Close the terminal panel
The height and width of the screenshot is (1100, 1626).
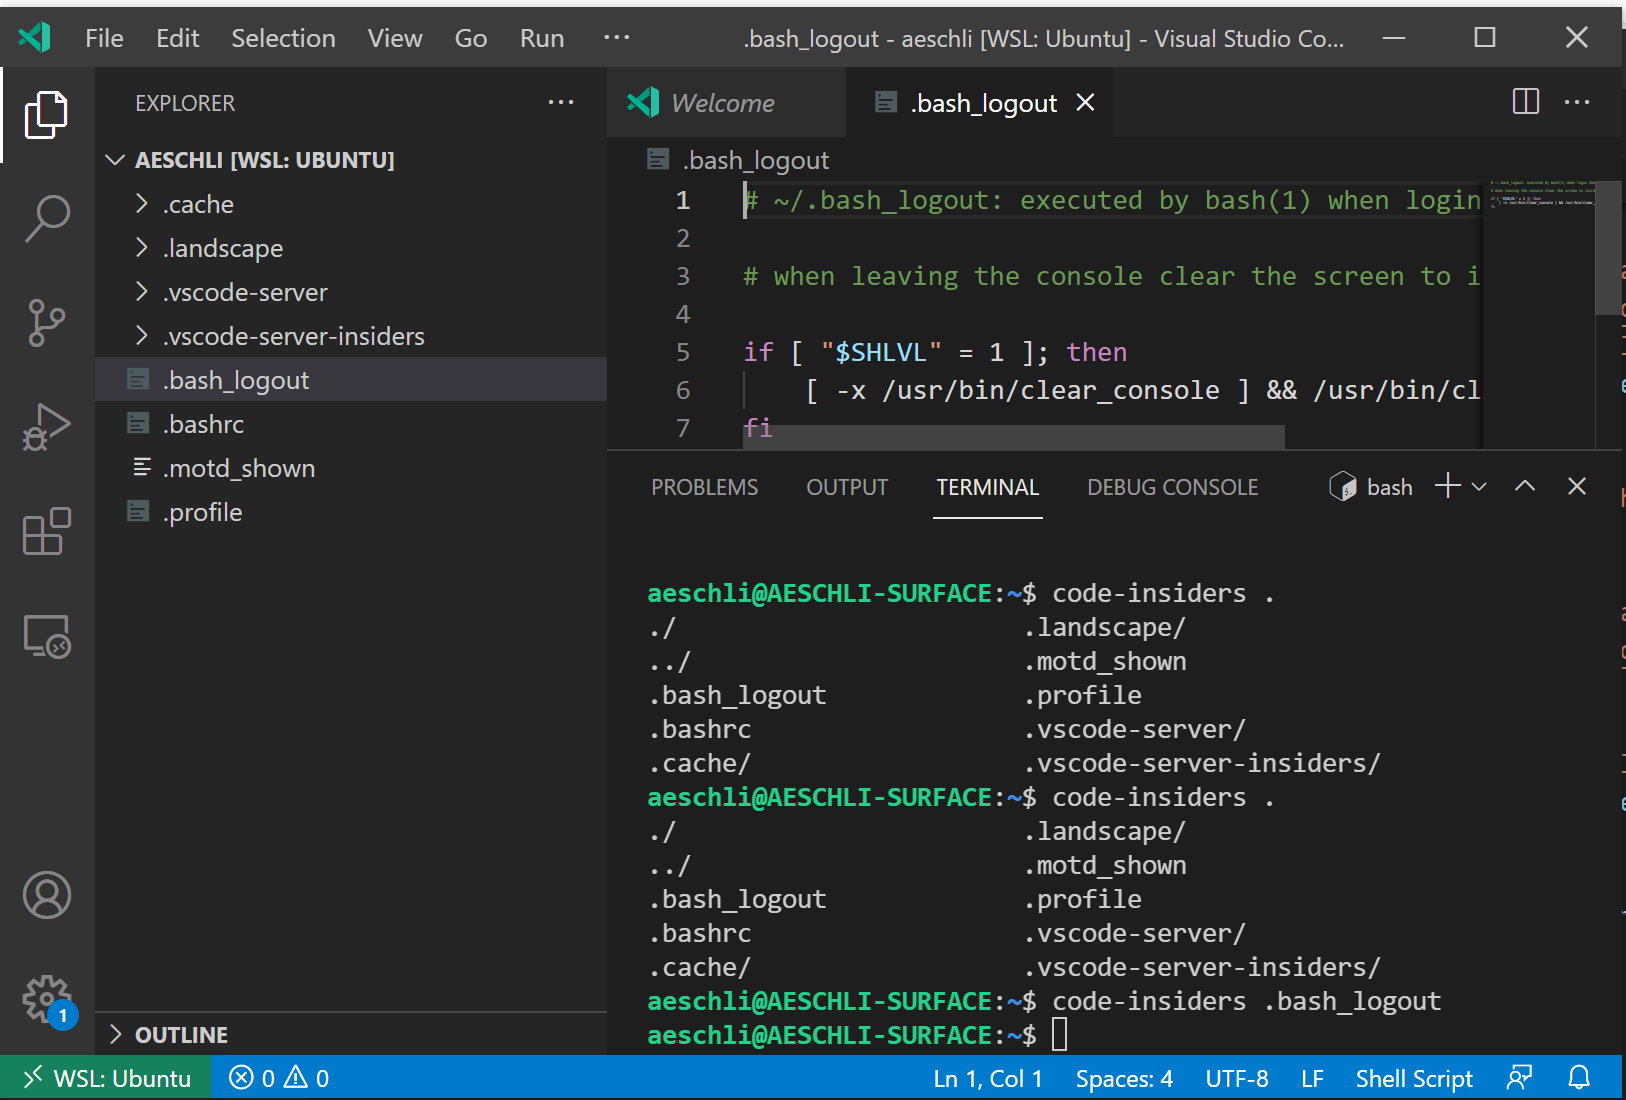click(1577, 486)
